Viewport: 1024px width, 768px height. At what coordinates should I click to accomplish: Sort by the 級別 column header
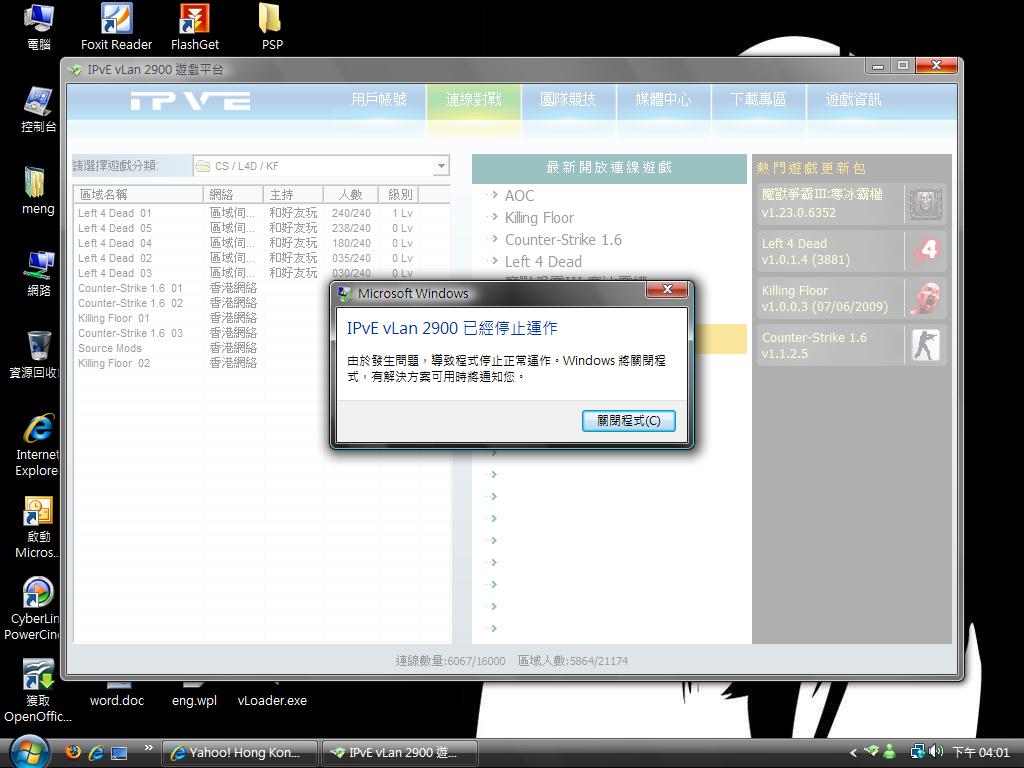399,195
